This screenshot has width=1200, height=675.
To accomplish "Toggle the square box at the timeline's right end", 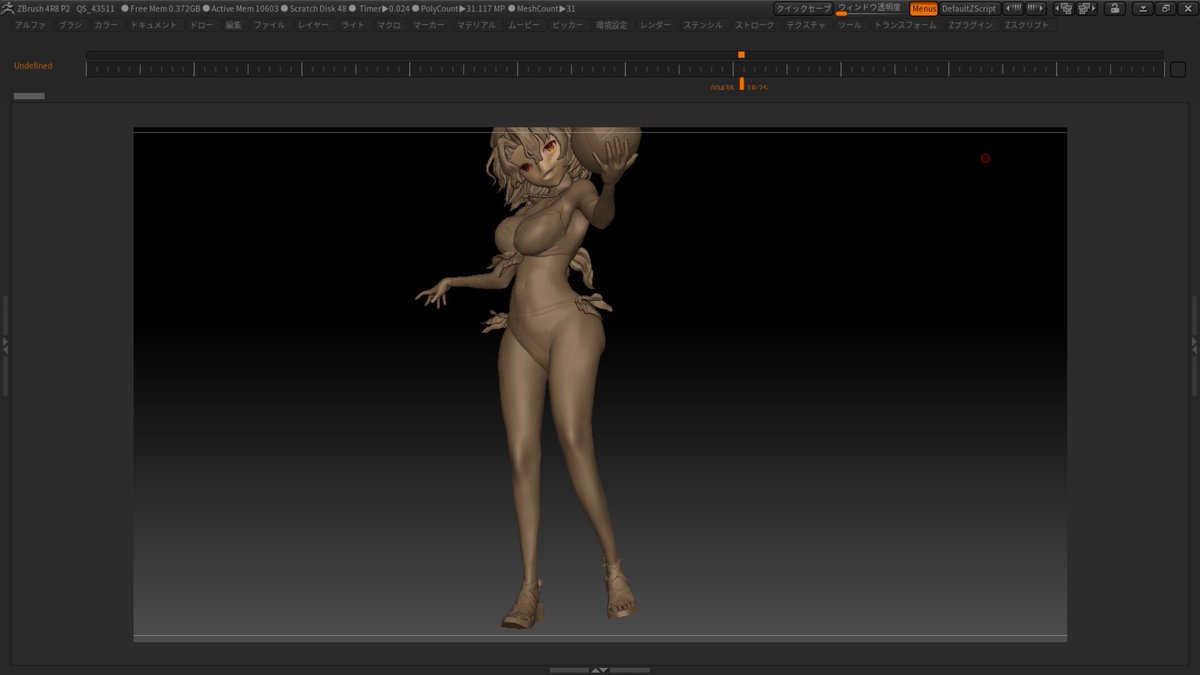I will 1178,69.
